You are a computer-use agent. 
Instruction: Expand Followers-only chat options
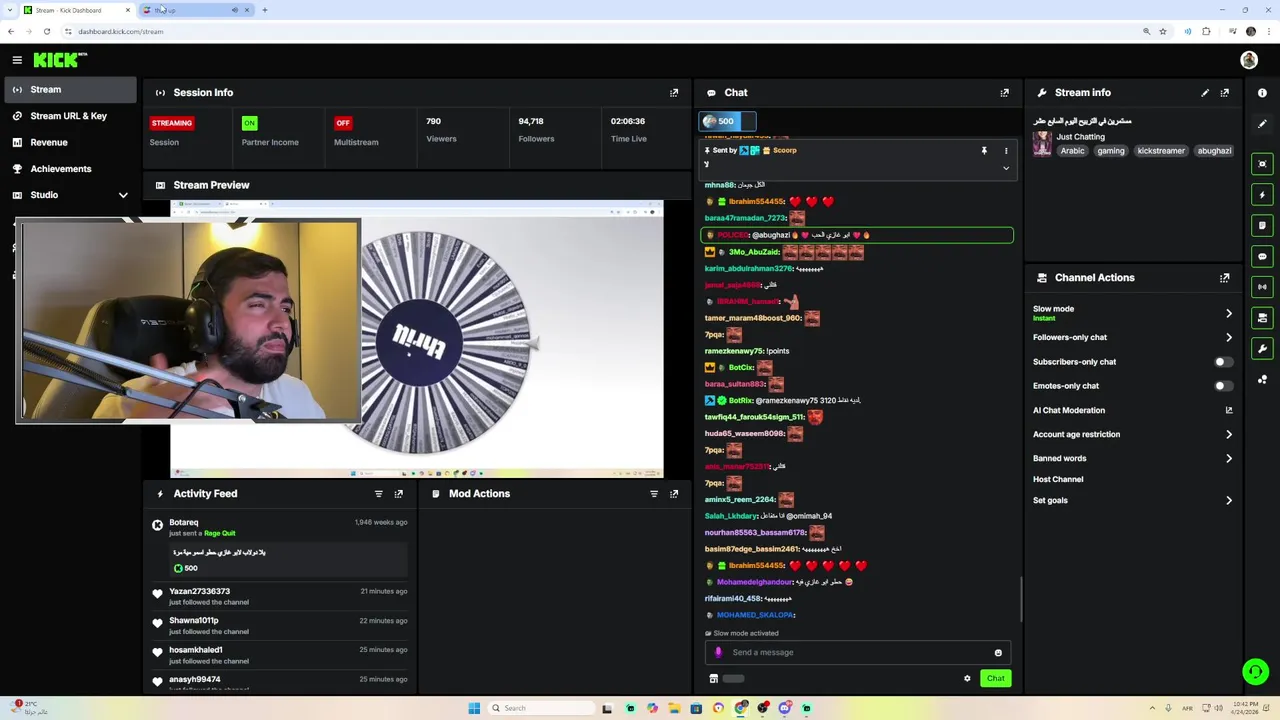point(1229,338)
